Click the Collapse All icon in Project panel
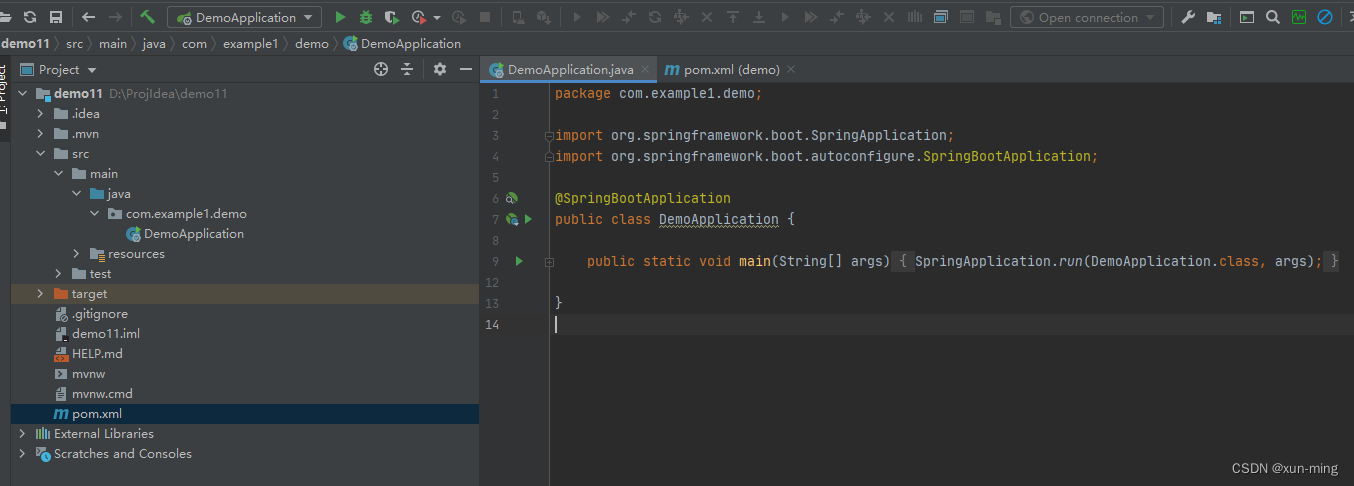The height and width of the screenshot is (486, 1354). [x=407, y=69]
